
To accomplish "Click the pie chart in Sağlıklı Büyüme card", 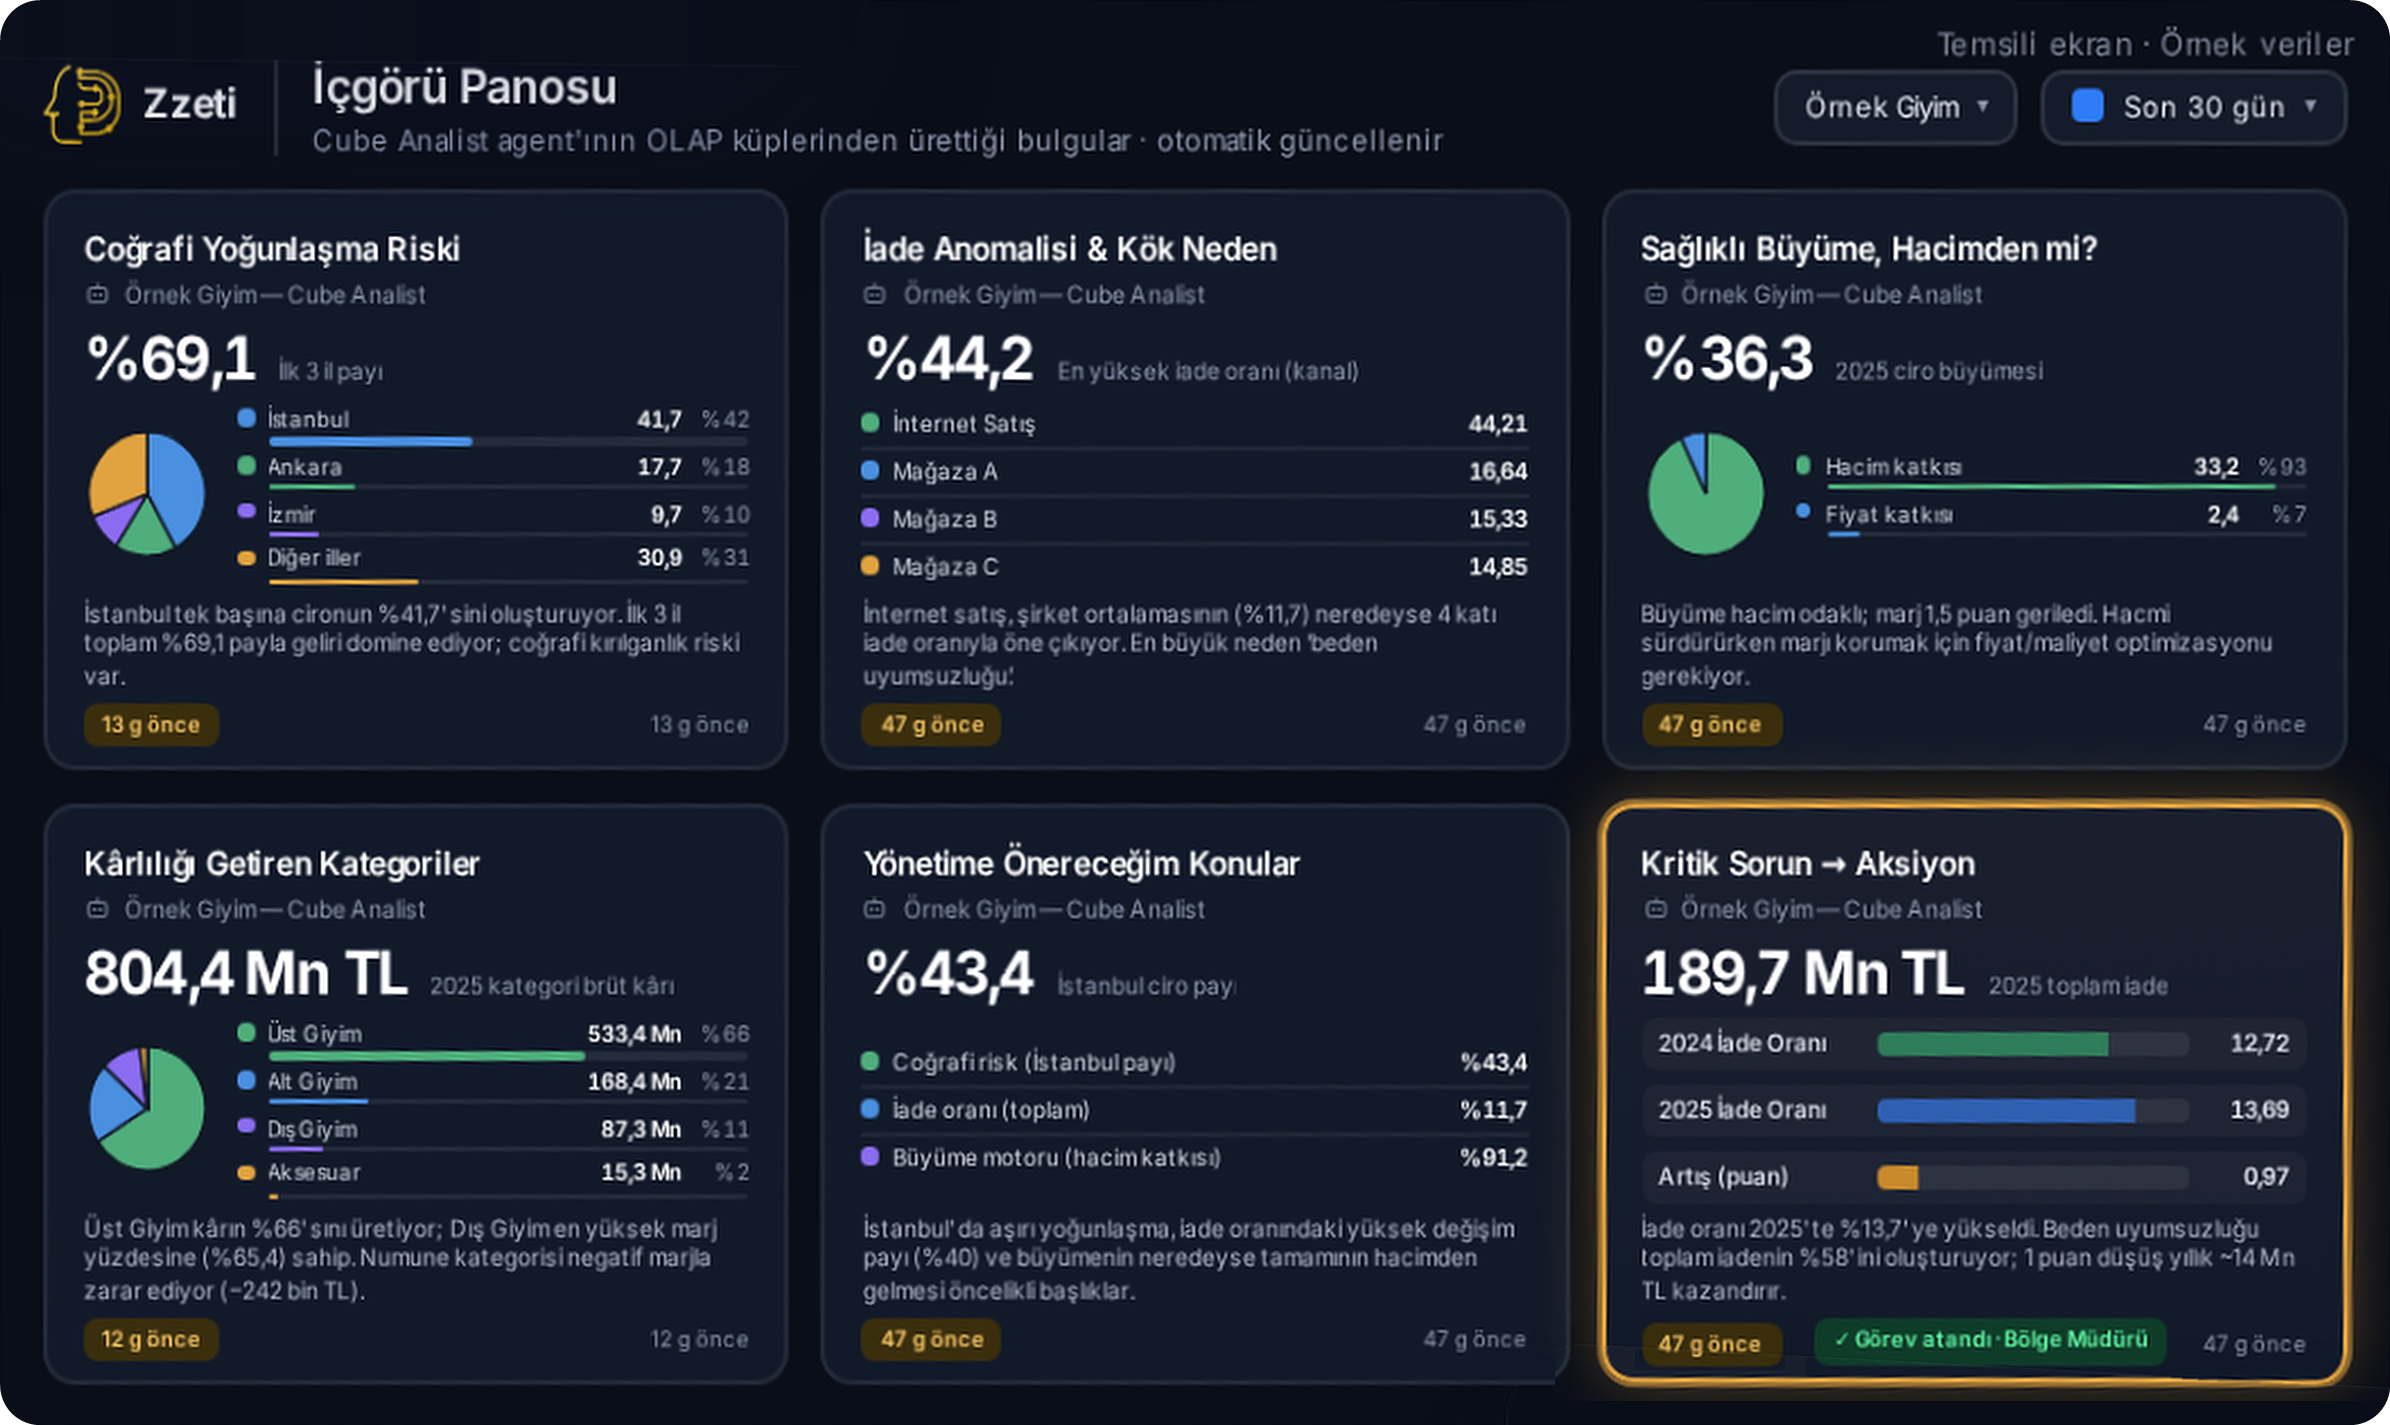I will [x=1706, y=494].
